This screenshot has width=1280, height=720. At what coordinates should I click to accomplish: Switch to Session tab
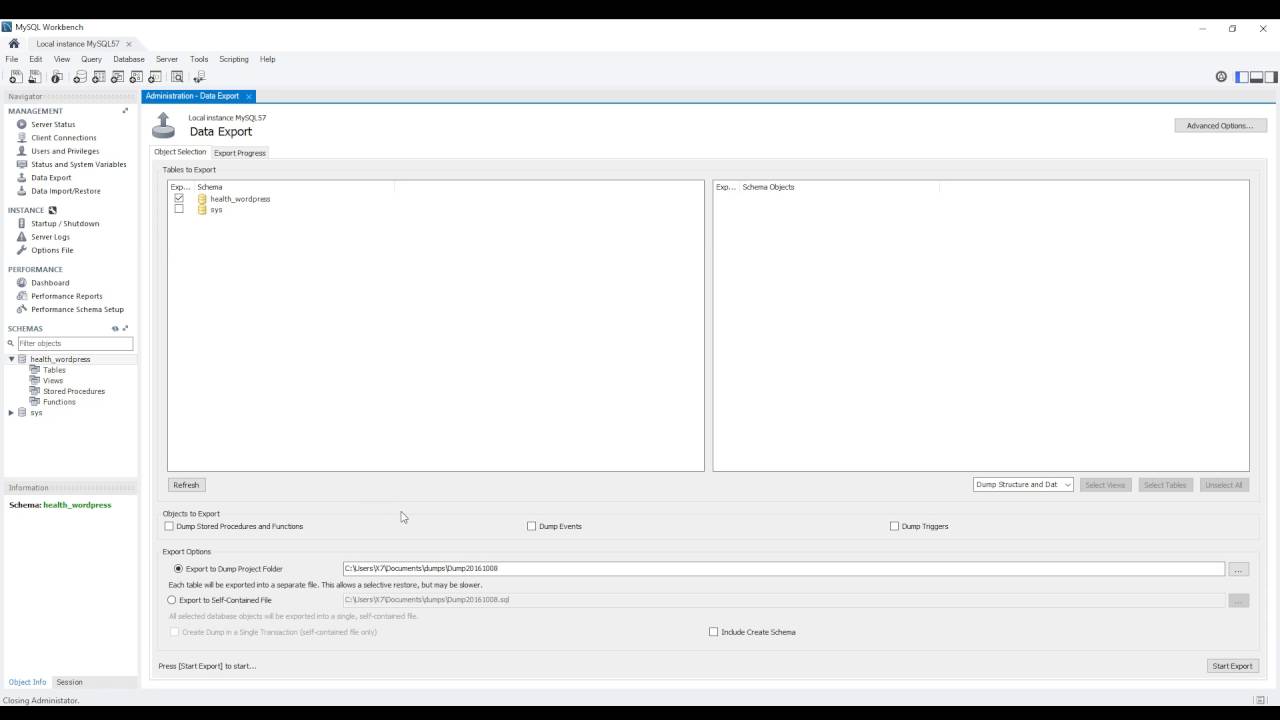pyautogui.click(x=69, y=682)
